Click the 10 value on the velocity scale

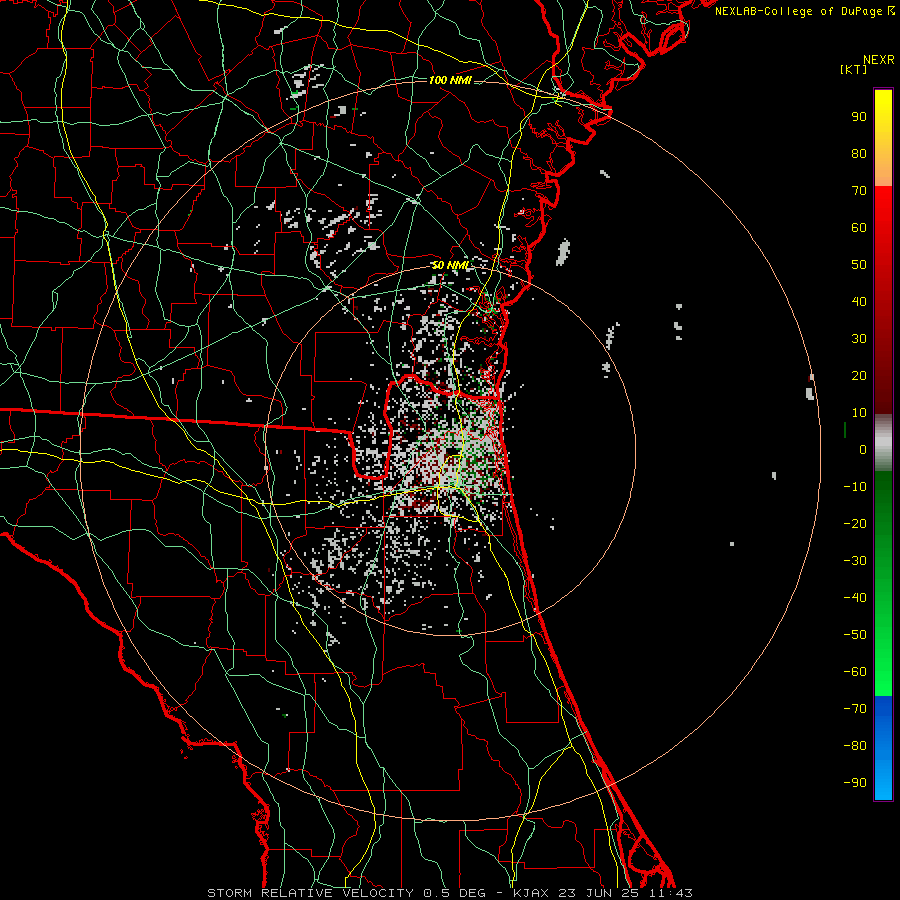pyautogui.click(x=859, y=413)
